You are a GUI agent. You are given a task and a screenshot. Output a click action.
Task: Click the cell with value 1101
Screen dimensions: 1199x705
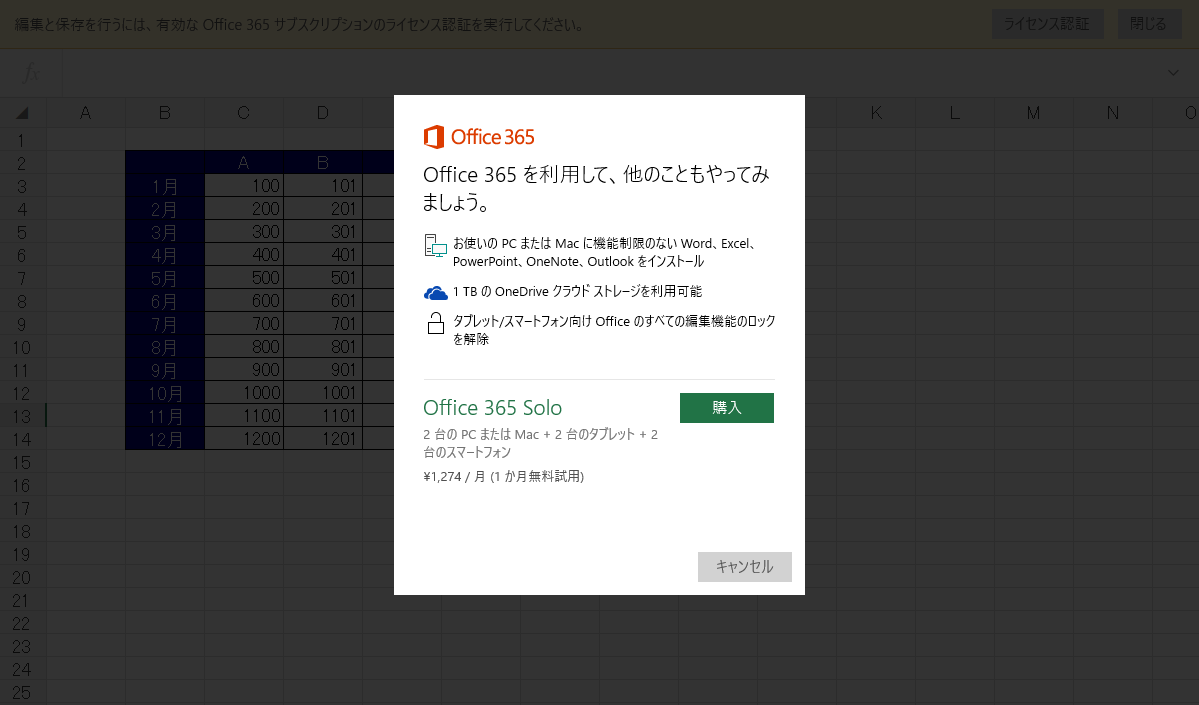[323, 416]
